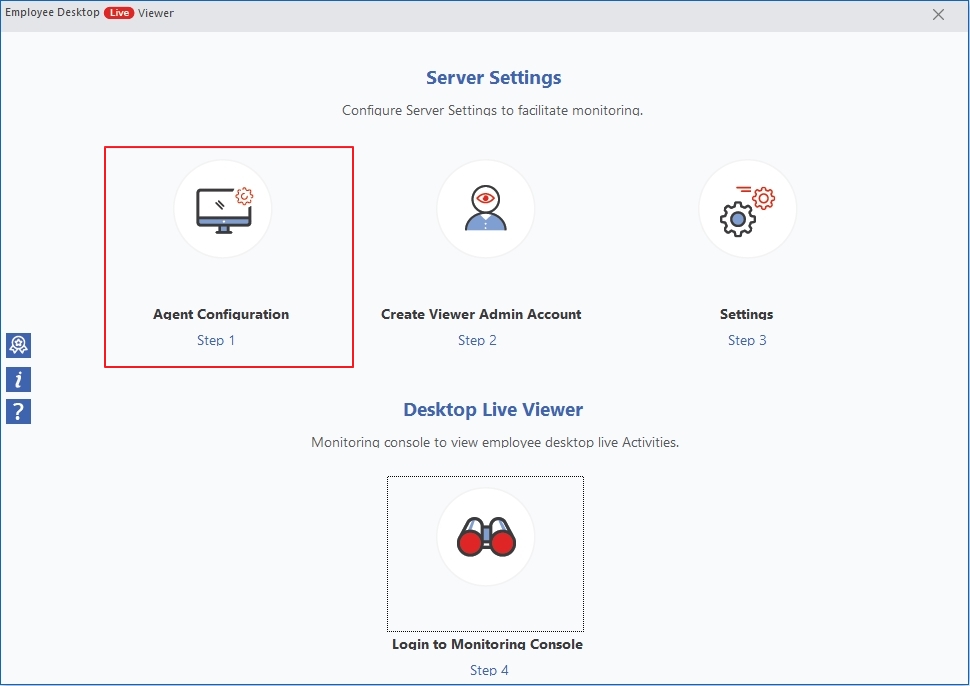The height and width of the screenshot is (686, 970).
Task: Click the Server Settings heading
Action: click(x=493, y=78)
